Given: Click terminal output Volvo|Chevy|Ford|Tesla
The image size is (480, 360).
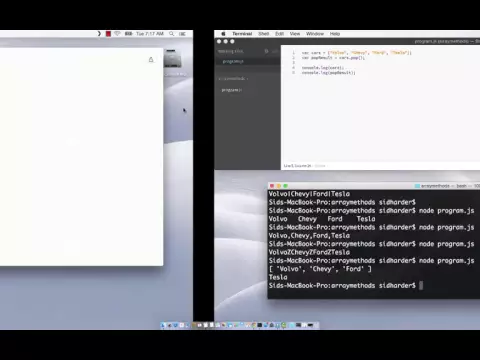Looking at the screenshot, I should click(309, 194).
